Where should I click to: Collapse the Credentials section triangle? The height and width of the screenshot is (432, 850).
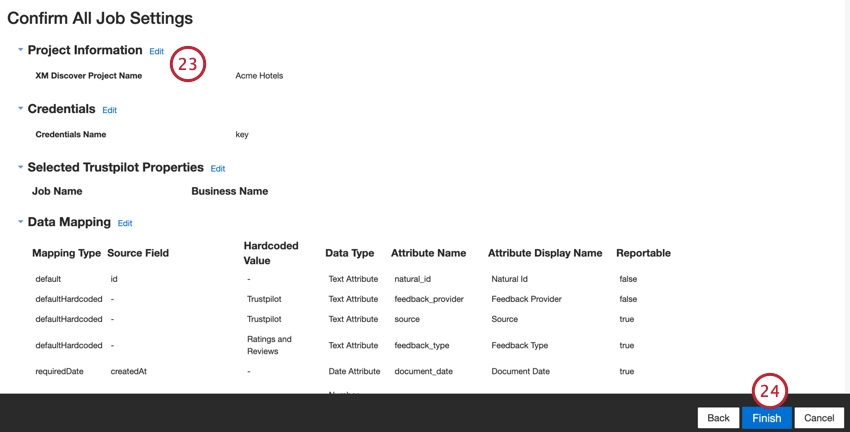tap(21, 108)
